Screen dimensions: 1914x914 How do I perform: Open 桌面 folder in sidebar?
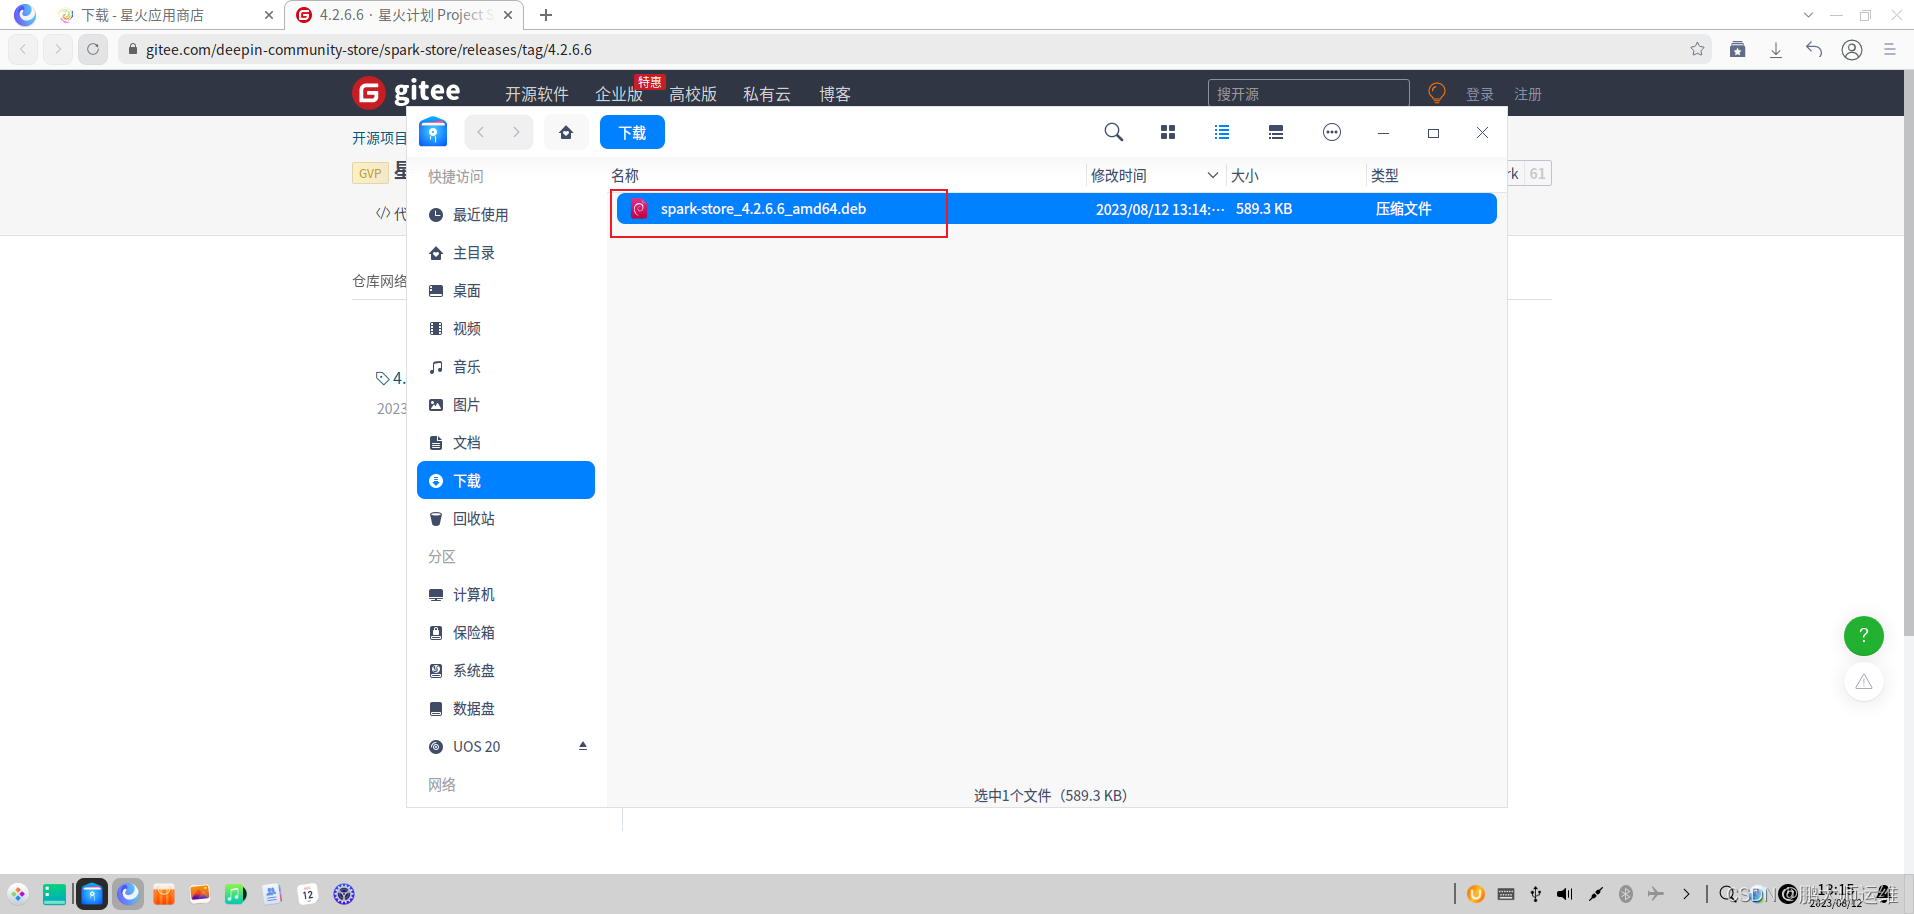point(506,291)
